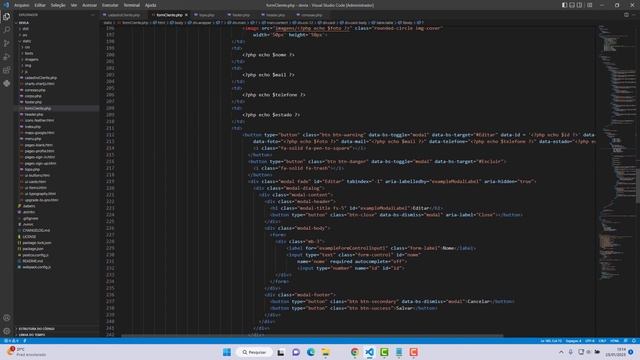Open the Editar menu

click(40, 5)
